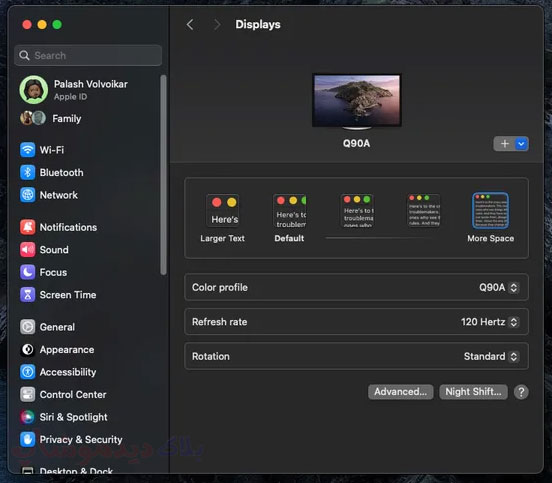Select Appearance label in sidebar
552x483 pixels.
pyautogui.click(x=67, y=350)
